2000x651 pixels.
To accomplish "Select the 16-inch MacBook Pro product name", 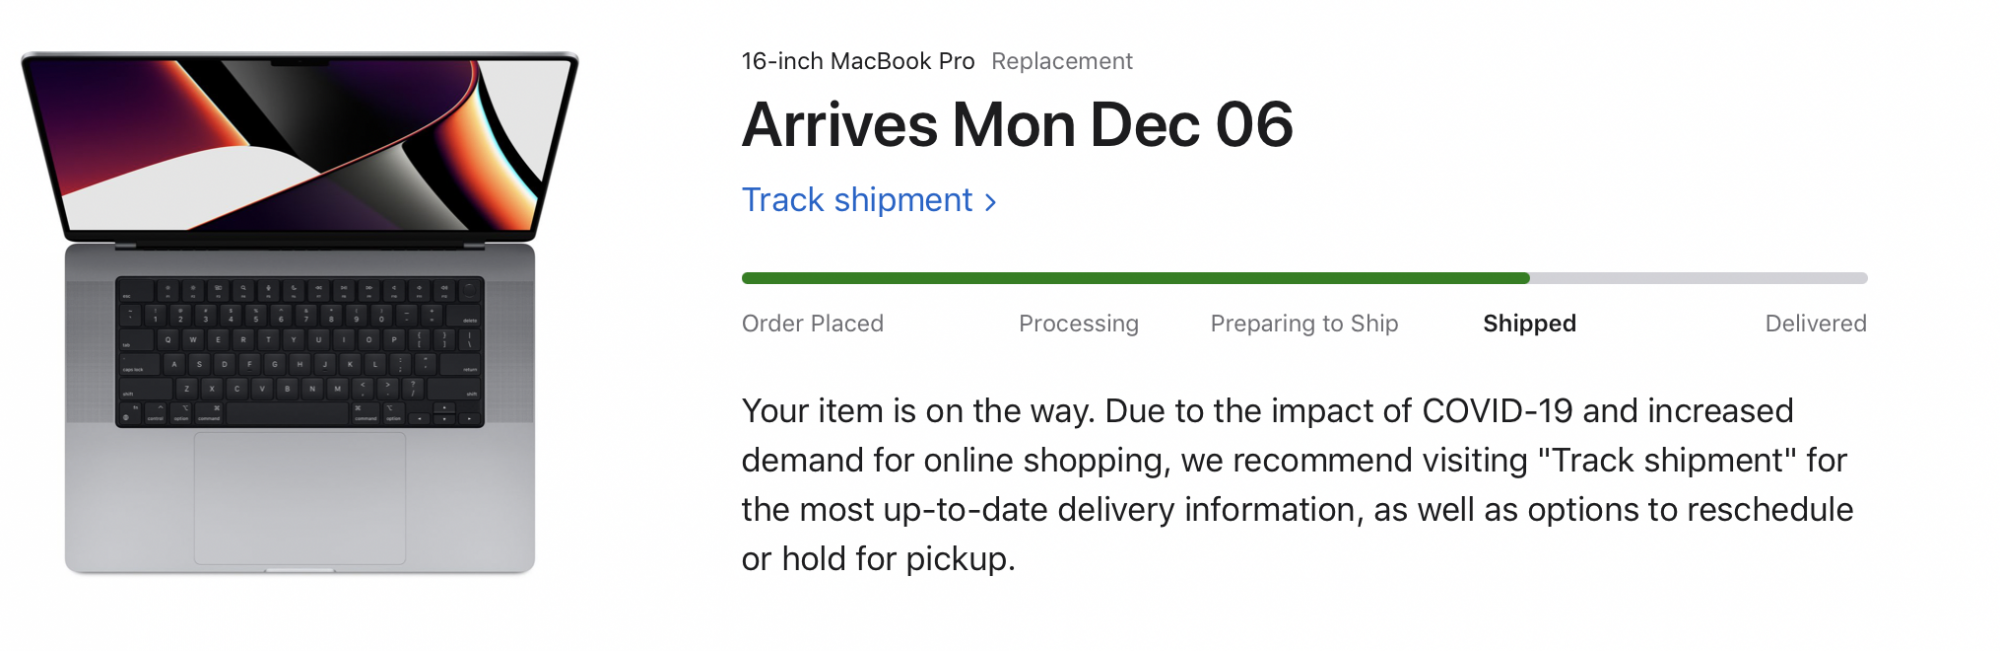I will click(857, 61).
